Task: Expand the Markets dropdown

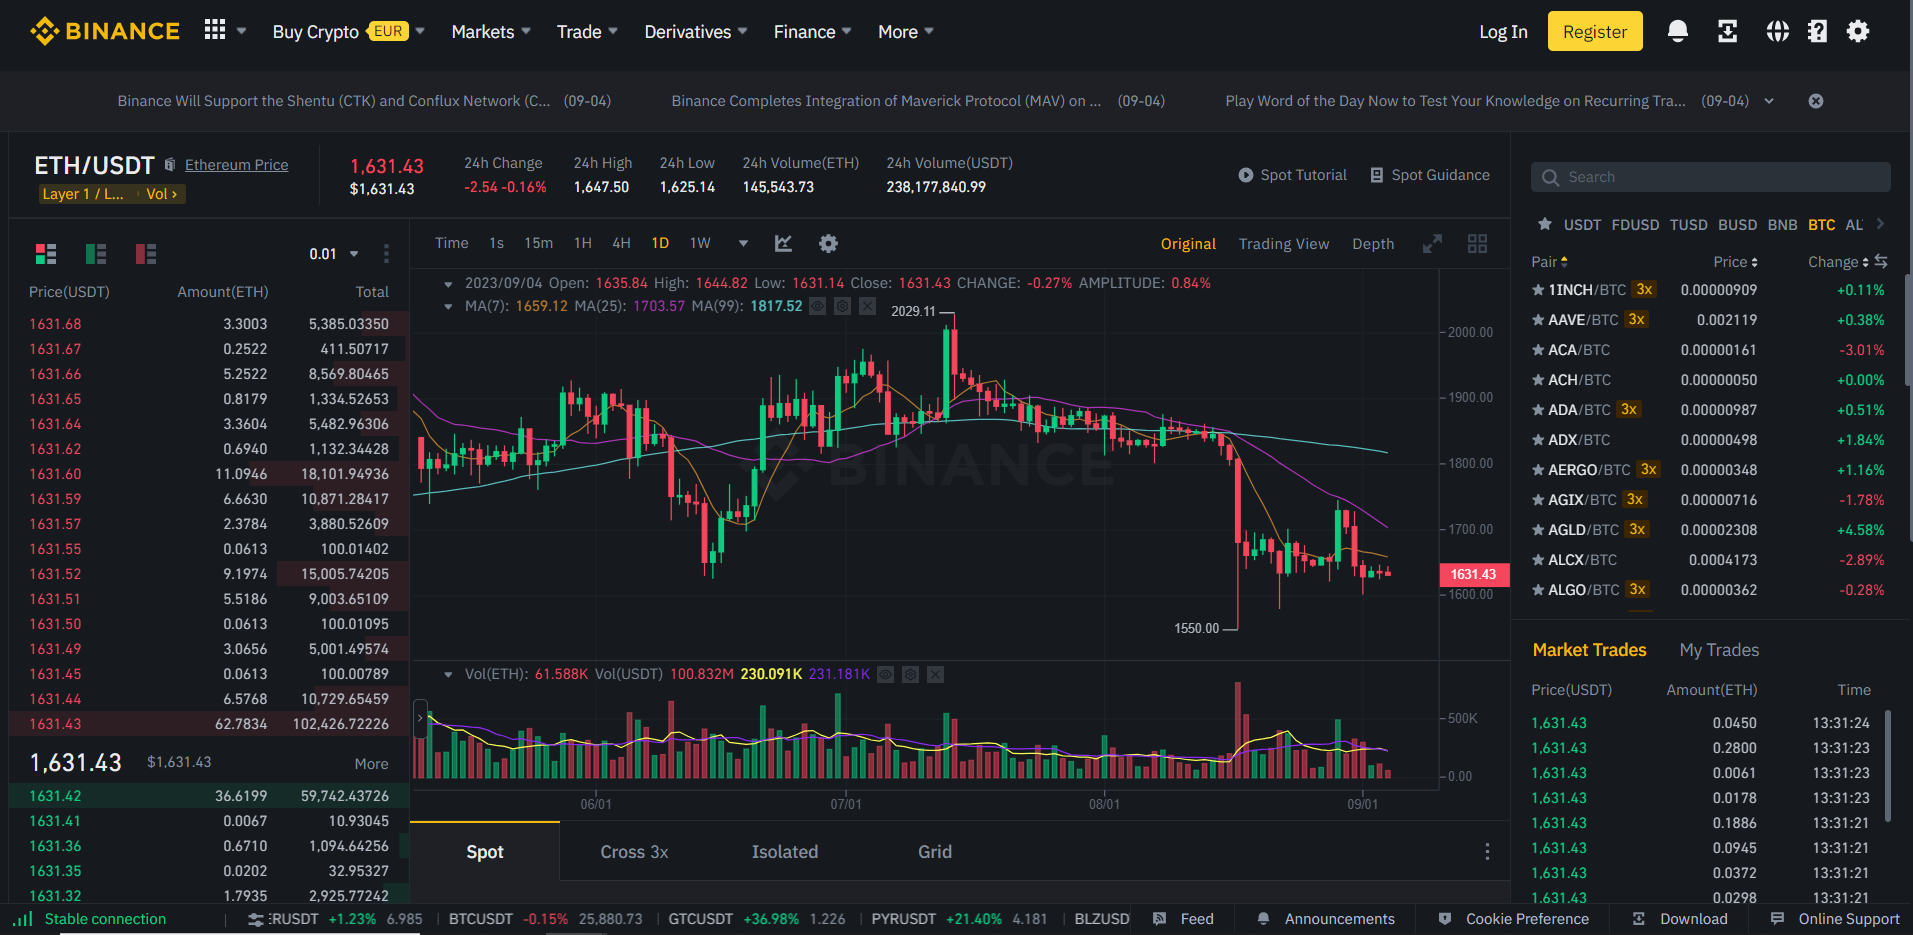Action: [x=491, y=32]
